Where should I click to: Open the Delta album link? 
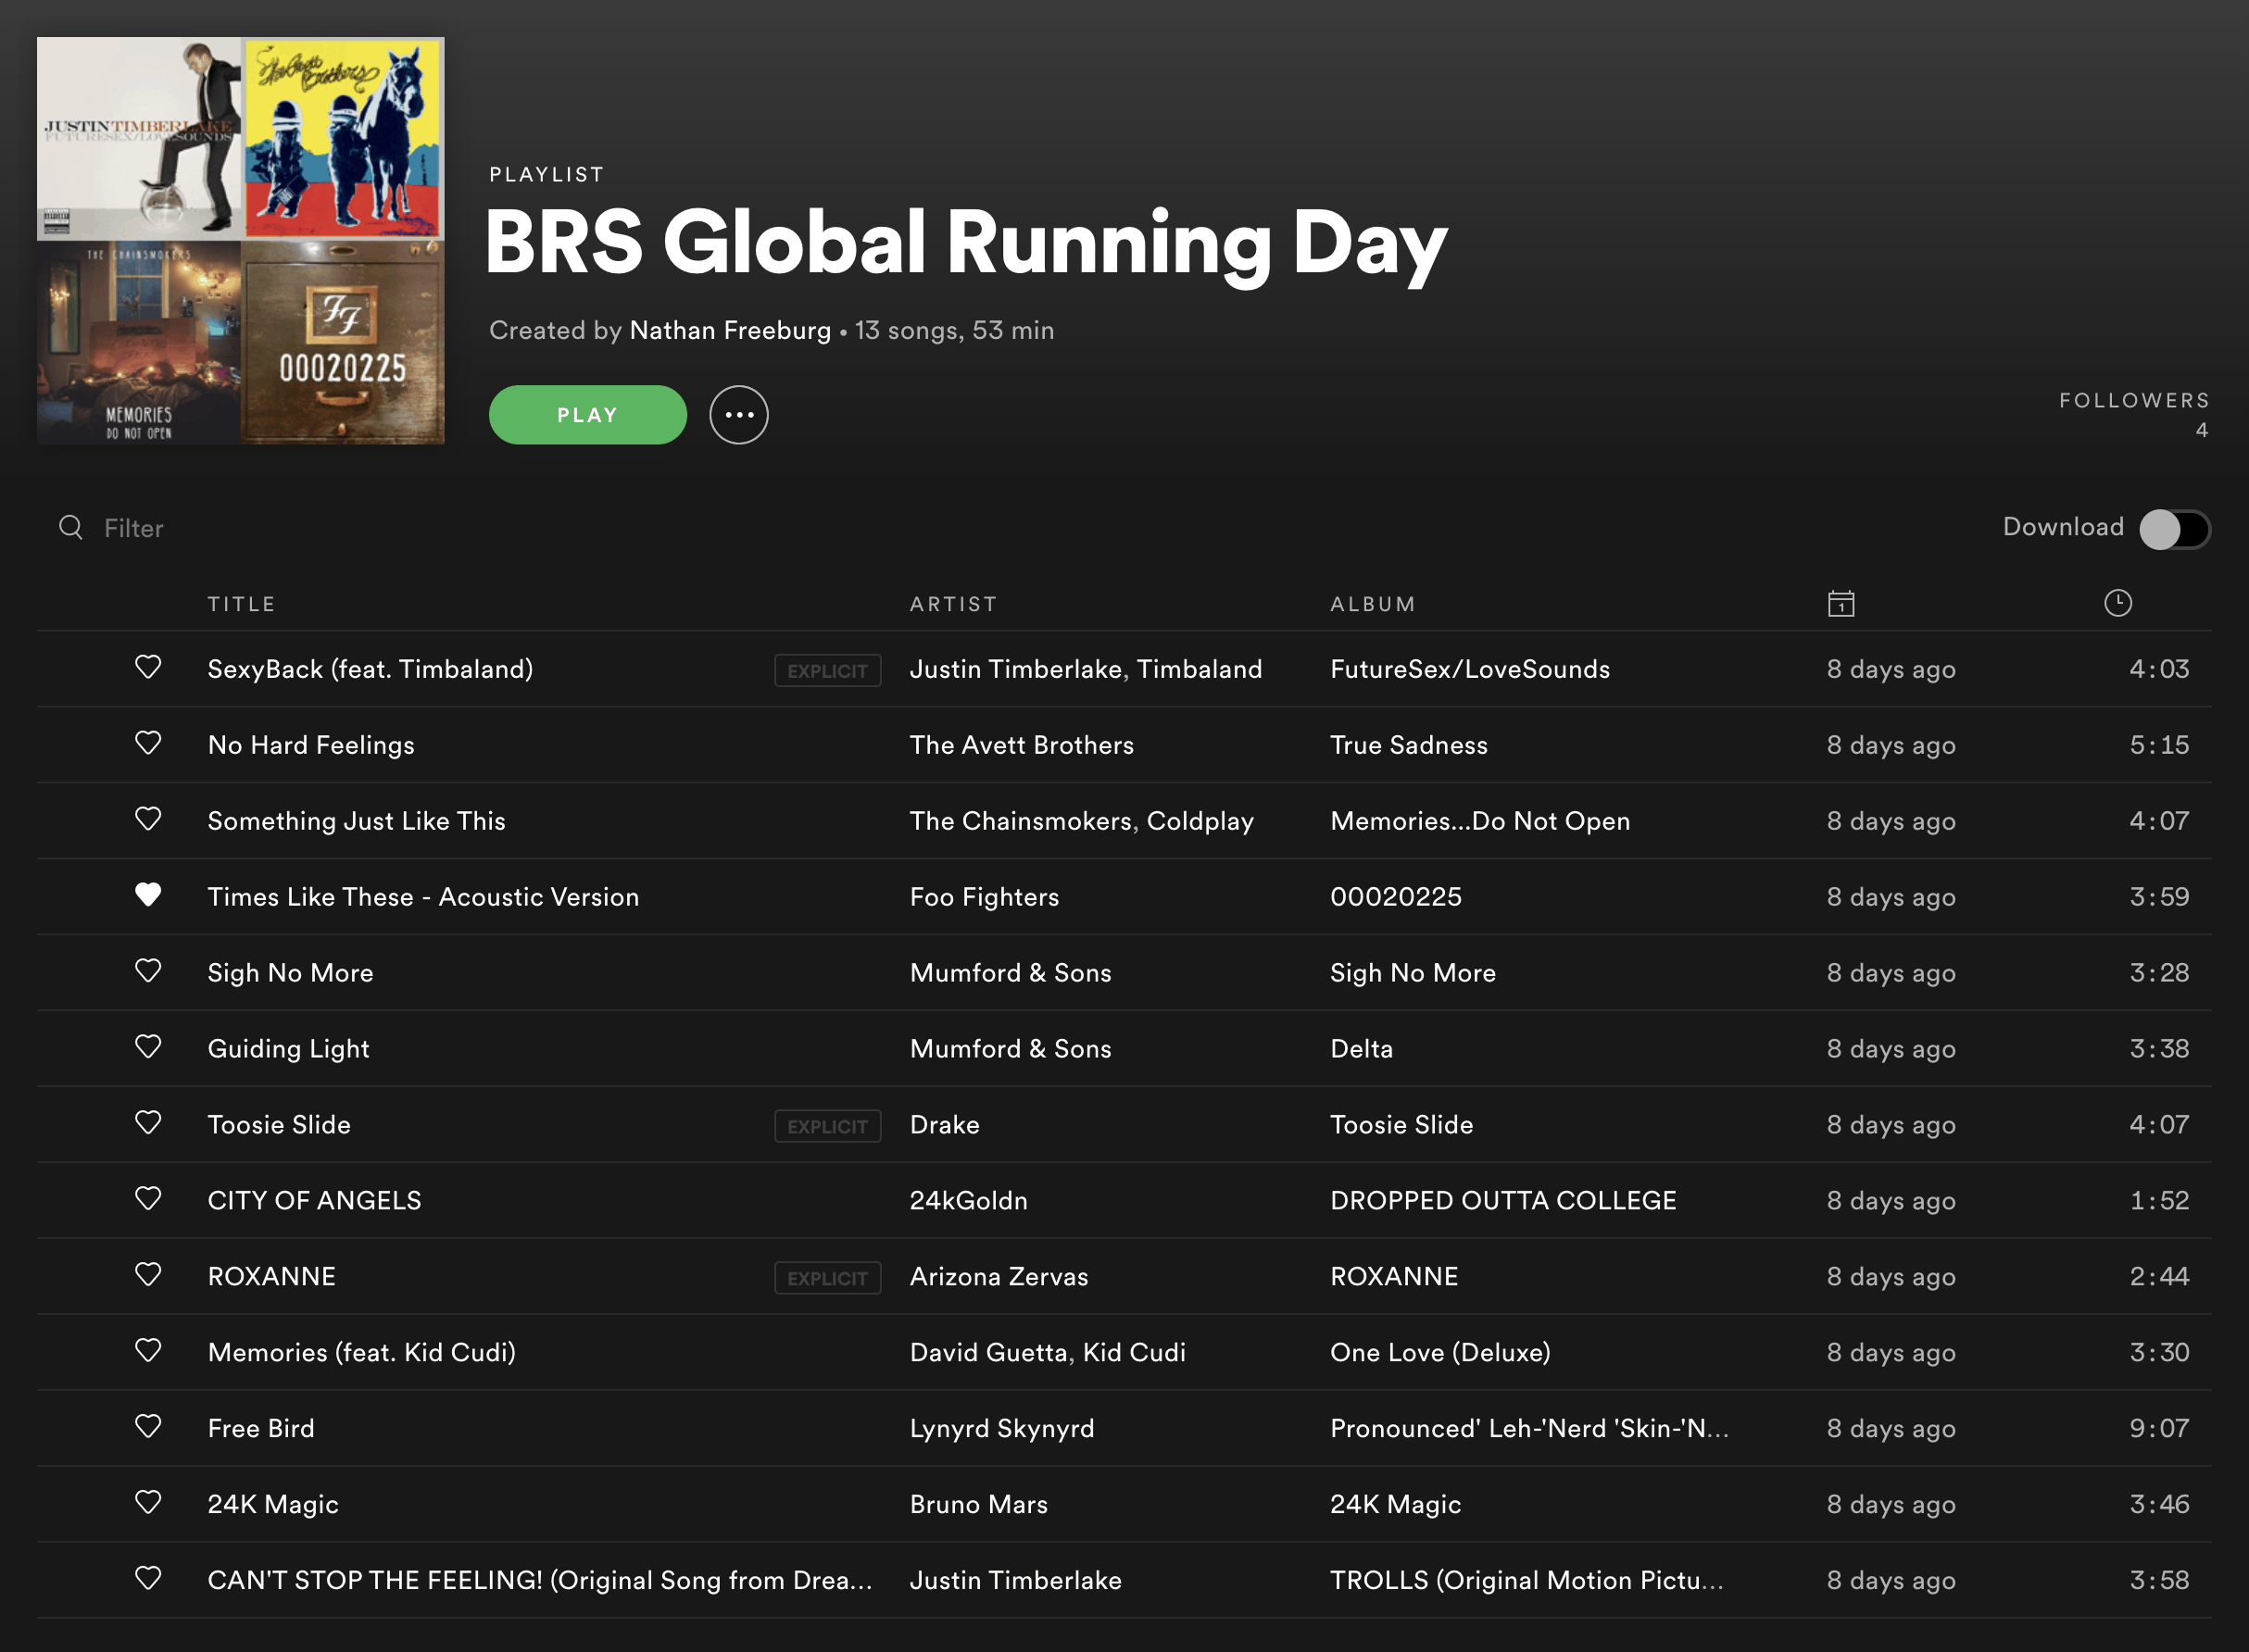point(1361,1049)
